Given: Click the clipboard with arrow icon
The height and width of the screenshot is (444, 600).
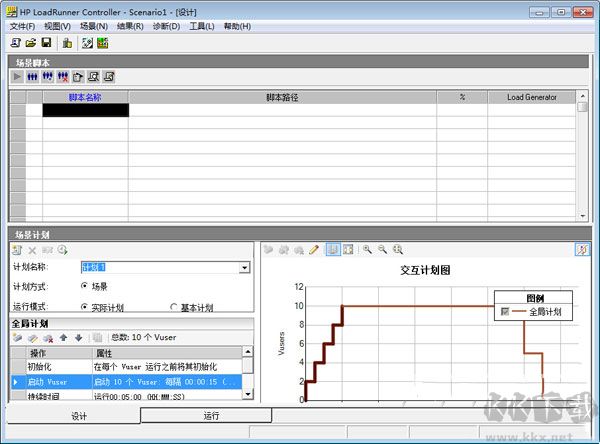Looking at the screenshot, I should 78,77.
